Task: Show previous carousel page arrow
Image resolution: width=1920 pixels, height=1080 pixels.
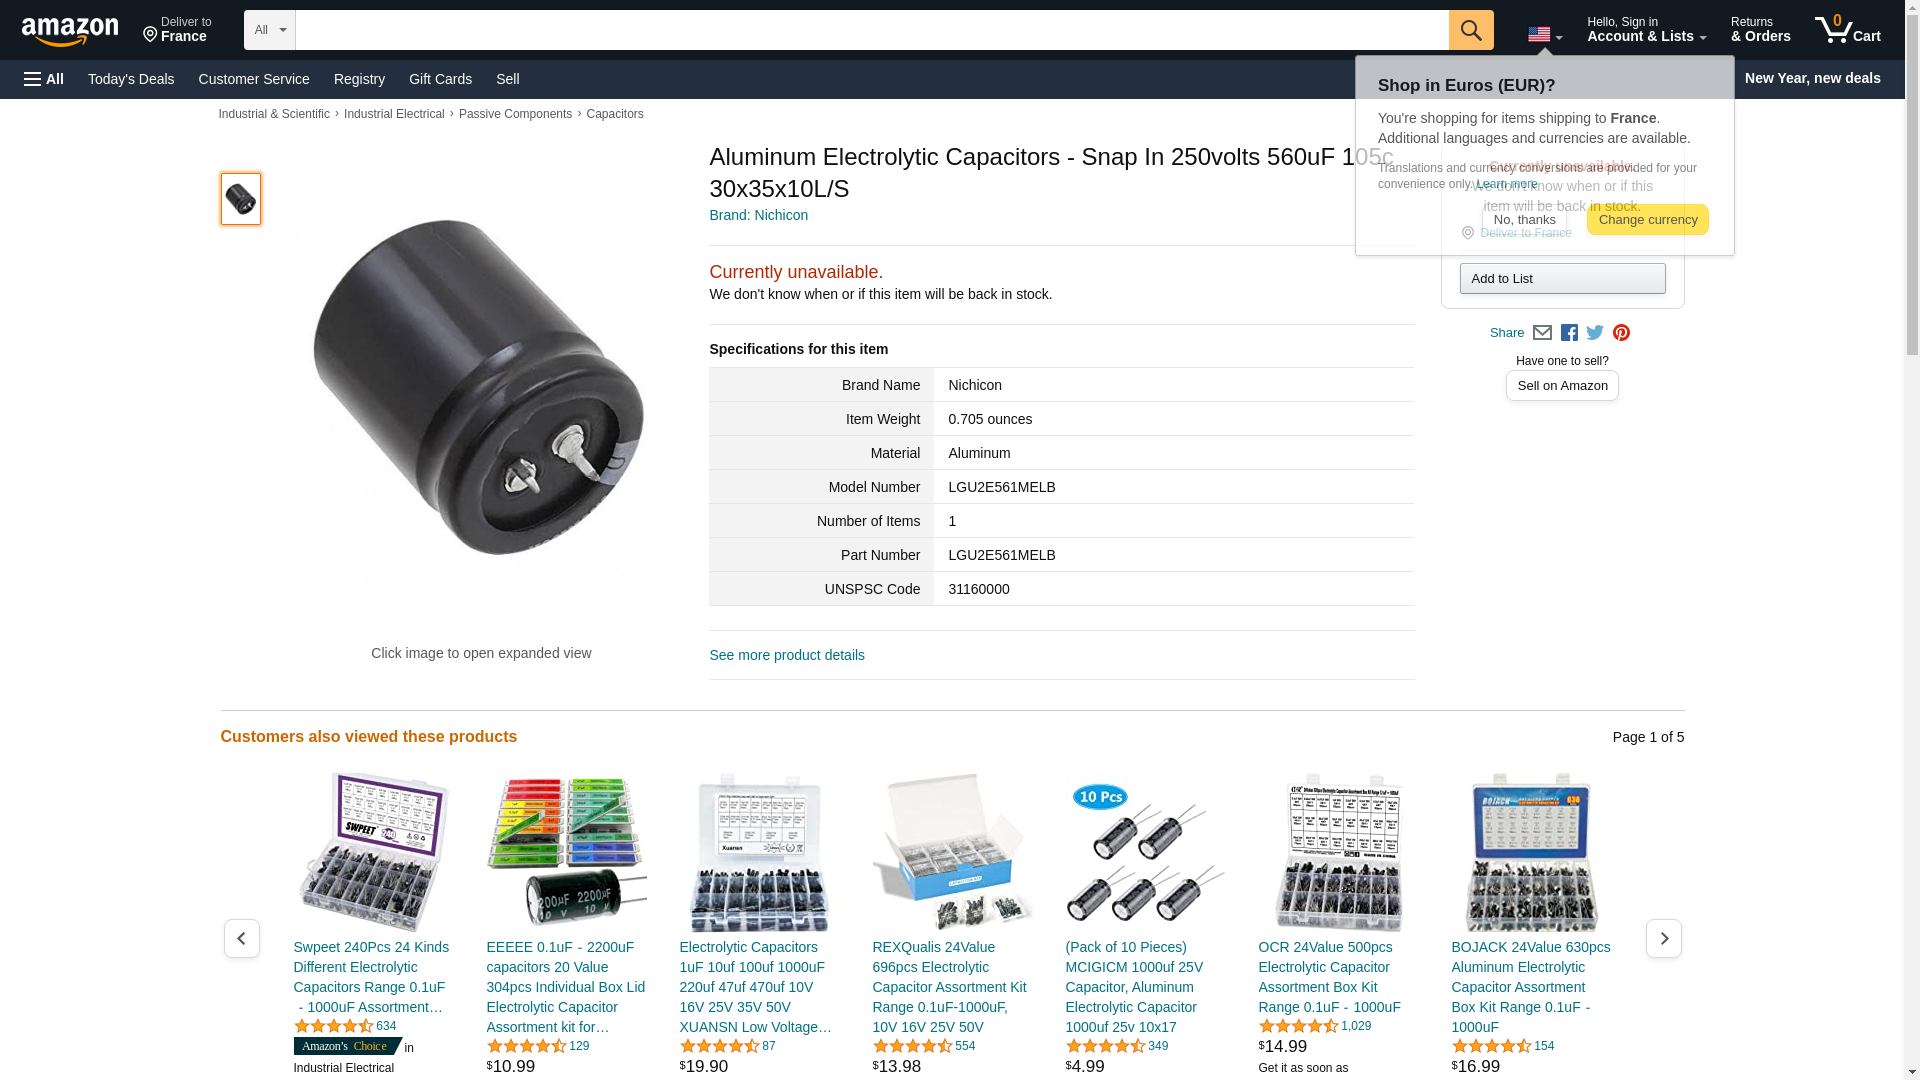Action: 242,938
